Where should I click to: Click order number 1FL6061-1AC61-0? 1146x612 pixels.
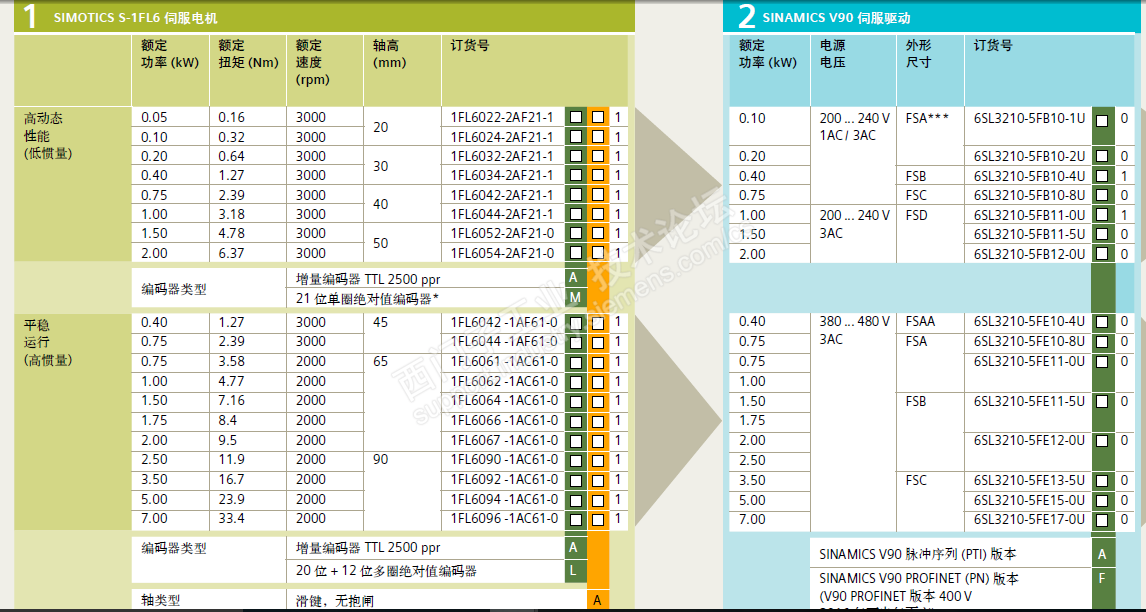pyautogui.click(x=504, y=361)
